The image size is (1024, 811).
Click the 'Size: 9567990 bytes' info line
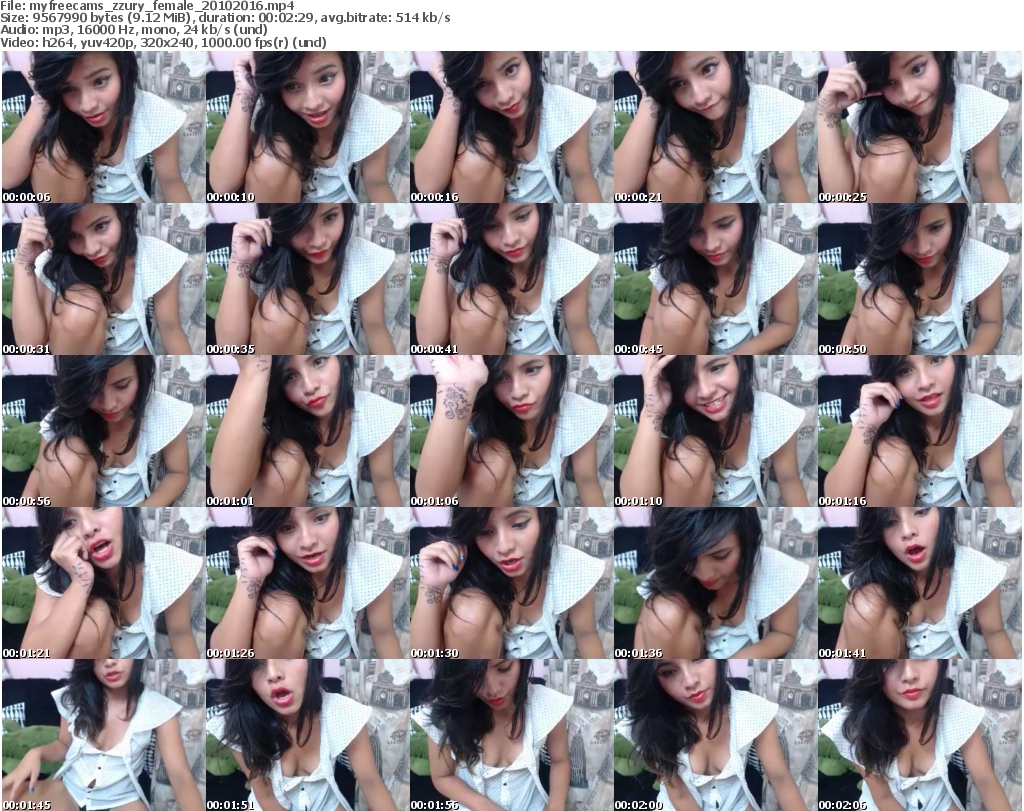point(225,18)
